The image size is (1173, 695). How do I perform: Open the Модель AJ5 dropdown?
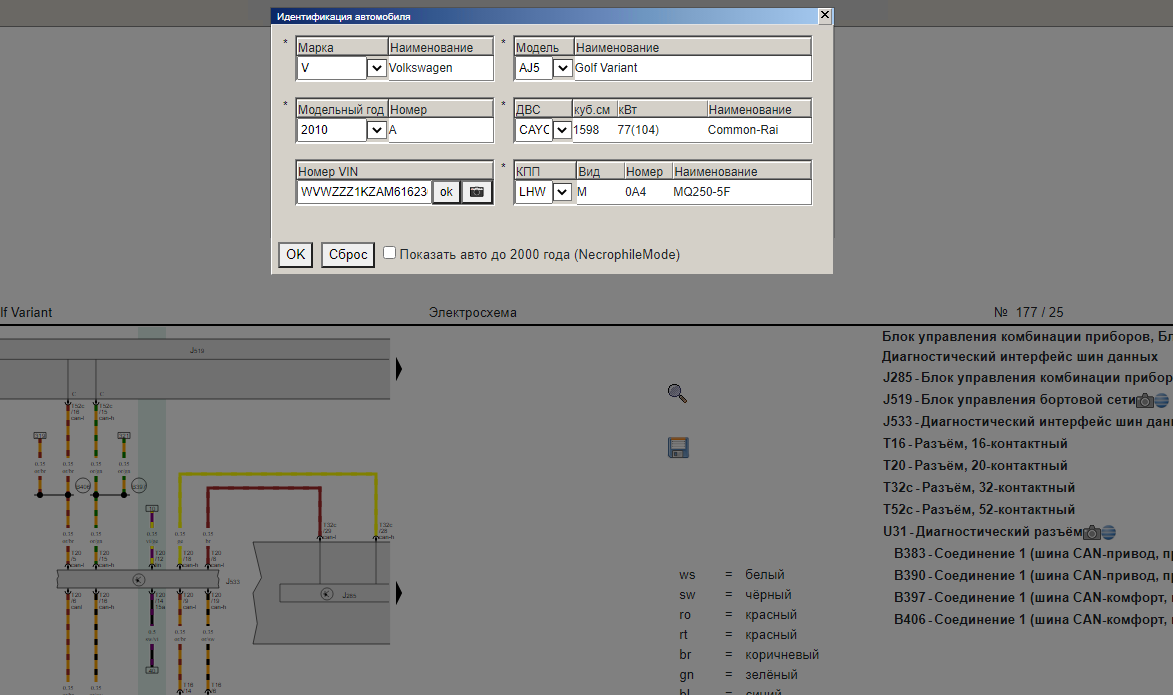563,68
